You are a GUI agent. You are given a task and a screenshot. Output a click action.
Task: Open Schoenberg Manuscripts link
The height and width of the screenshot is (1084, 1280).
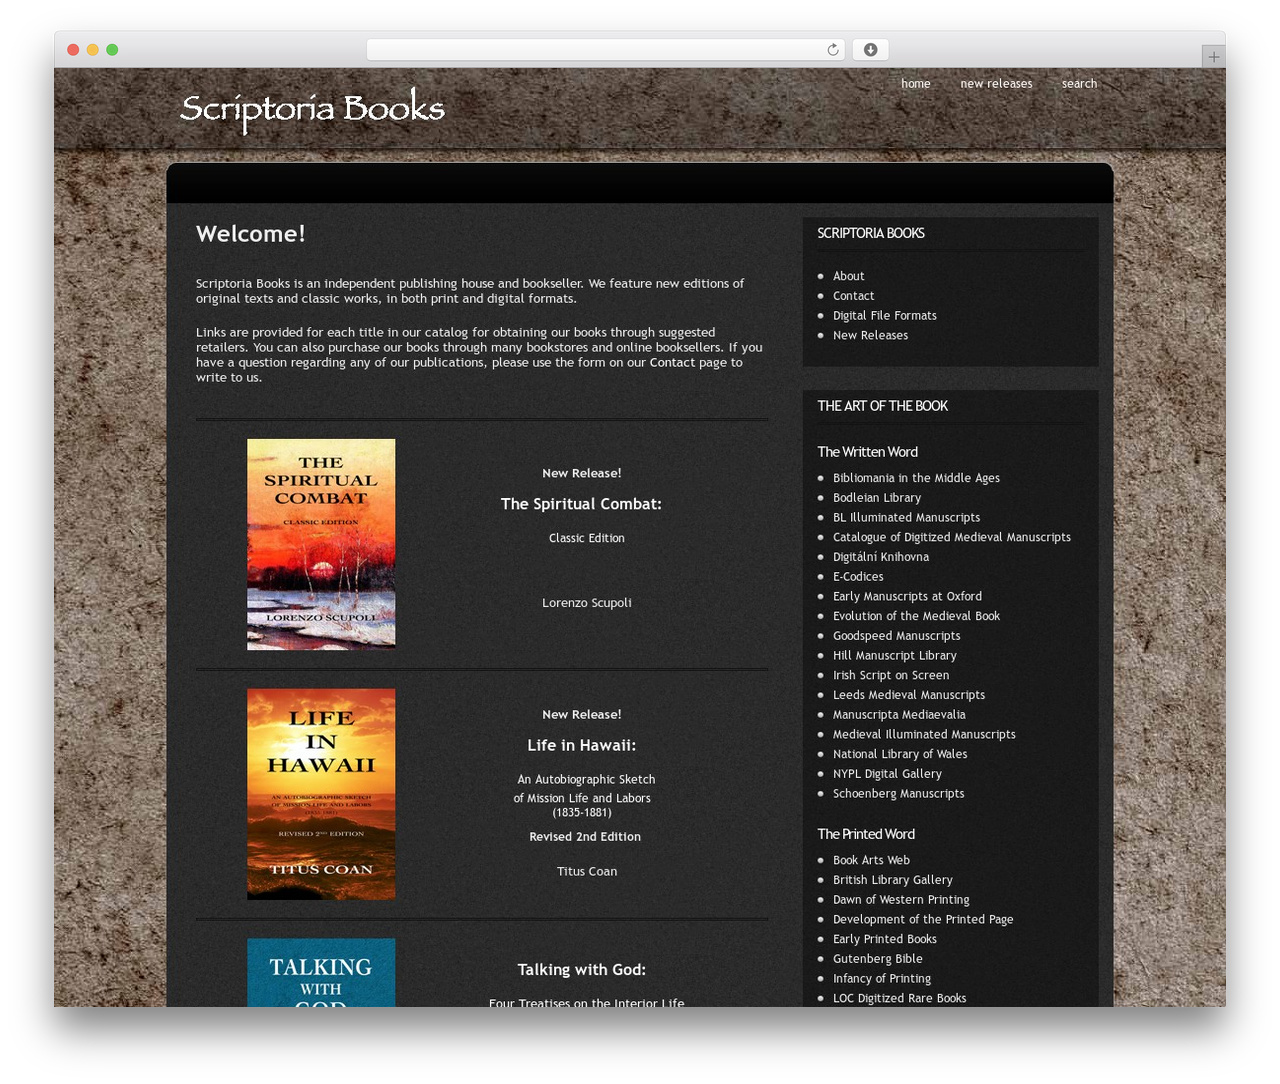pyautogui.click(x=899, y=794)
